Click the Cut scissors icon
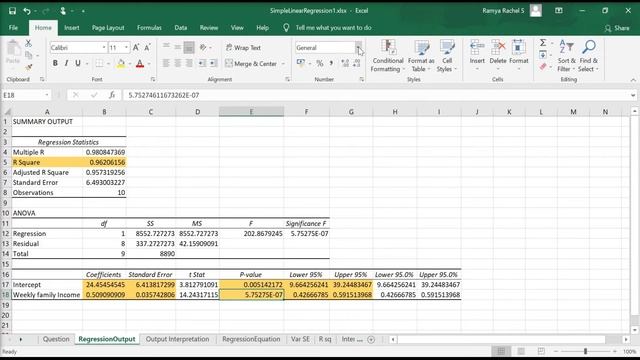Image resolution: width=640 pixels, height=360 pixels. coord(28,43)
